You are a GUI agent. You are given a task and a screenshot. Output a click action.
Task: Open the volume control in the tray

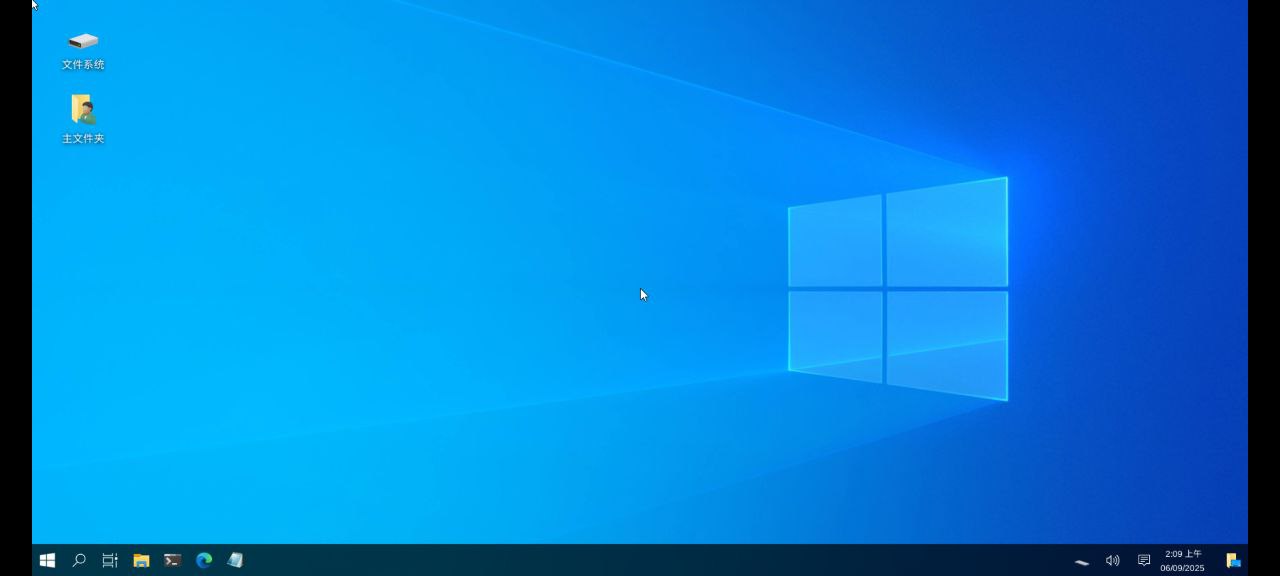pos(1112,560)
